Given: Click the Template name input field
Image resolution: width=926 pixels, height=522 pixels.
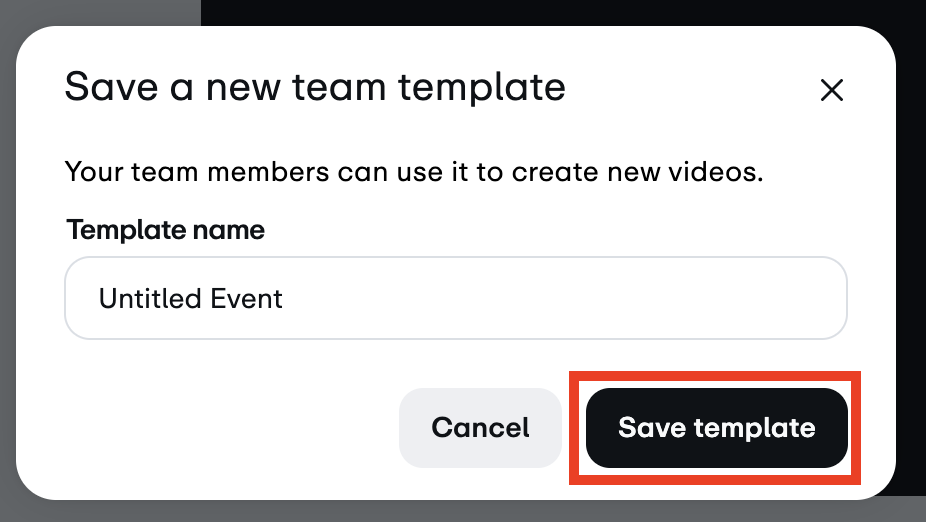Looking at the screenshot, I should click(456, 298).
